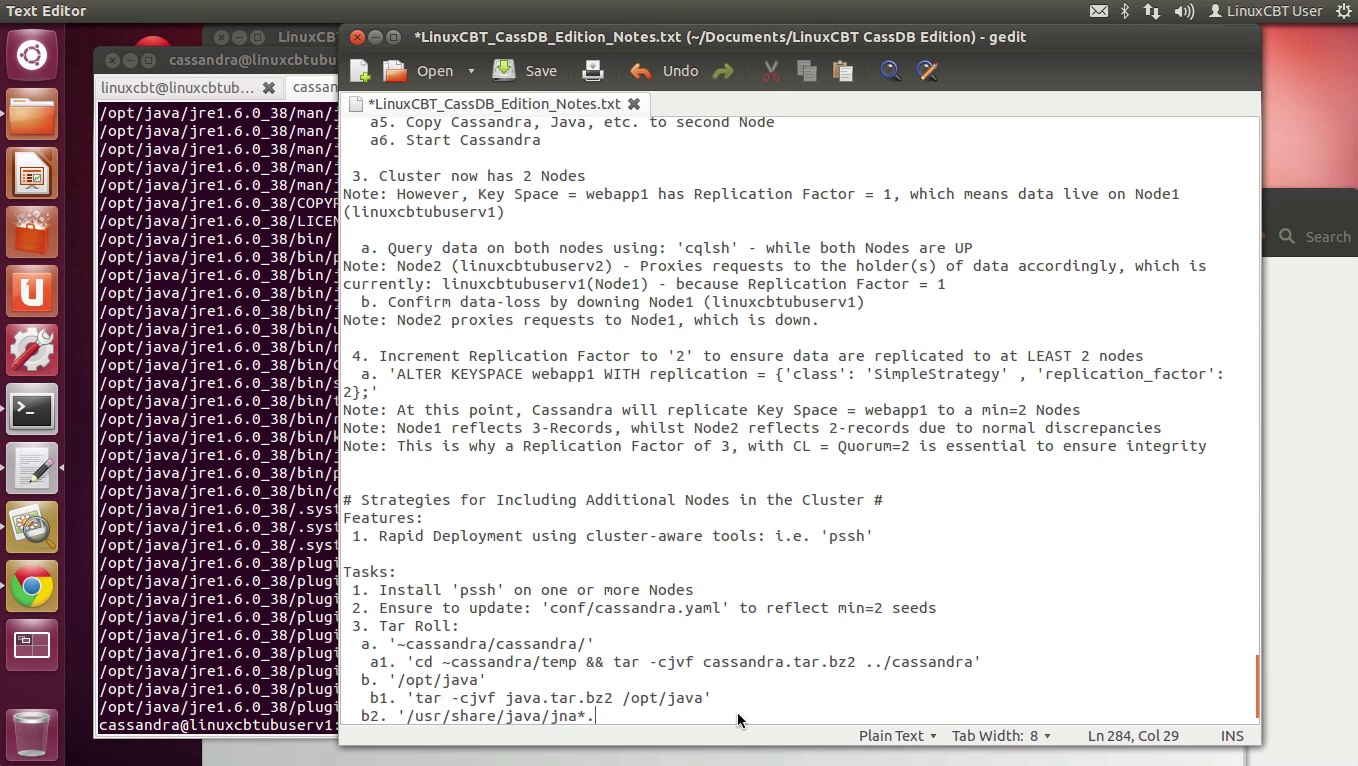
Task: Open the Tab Width dropdown
Action: pos(1001,736)
